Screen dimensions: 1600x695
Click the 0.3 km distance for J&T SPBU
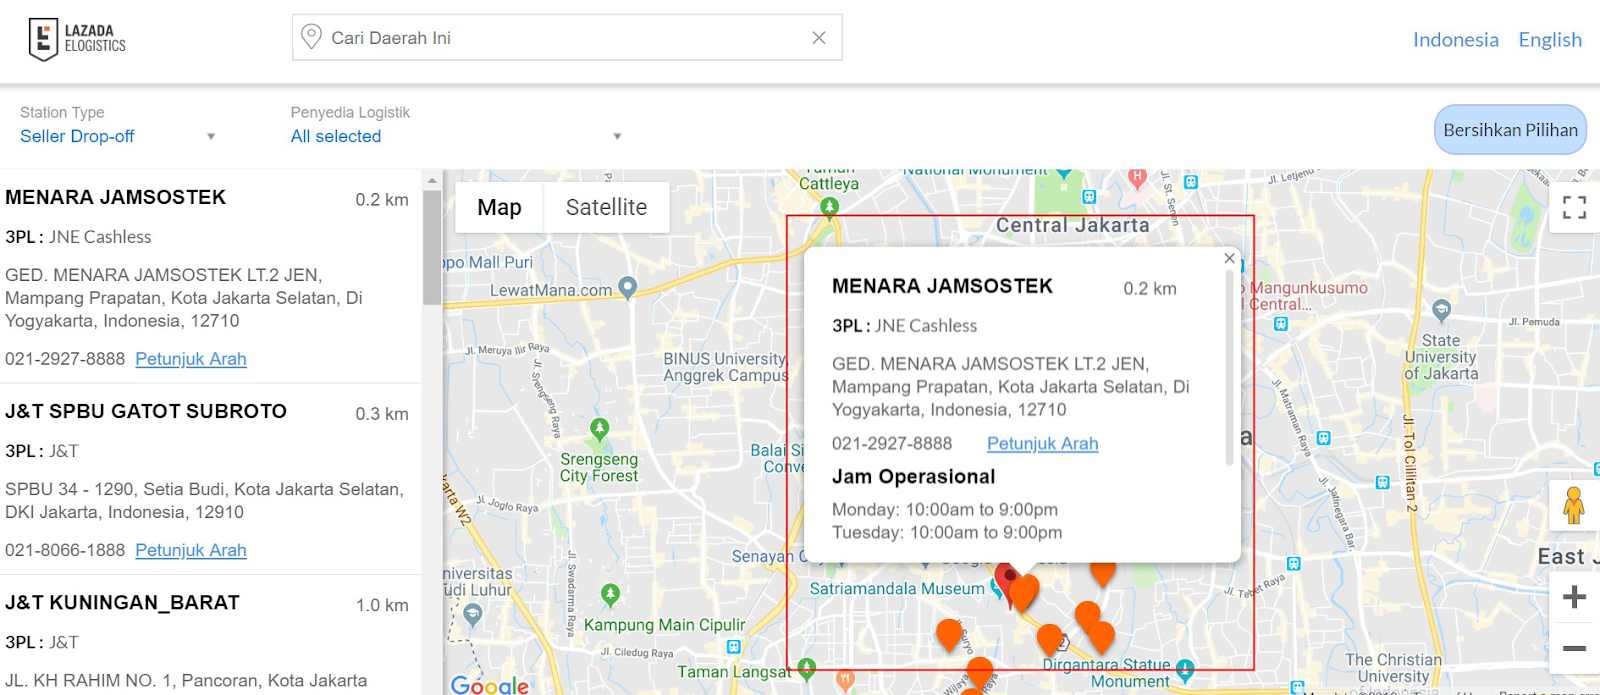(x=382, y=414)
